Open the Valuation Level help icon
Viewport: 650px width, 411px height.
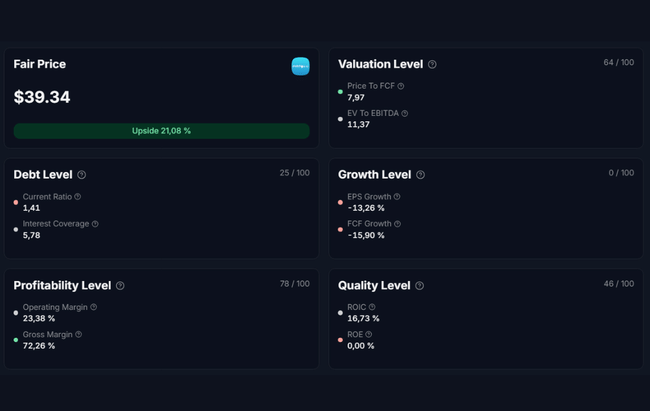tap(432, 64)
